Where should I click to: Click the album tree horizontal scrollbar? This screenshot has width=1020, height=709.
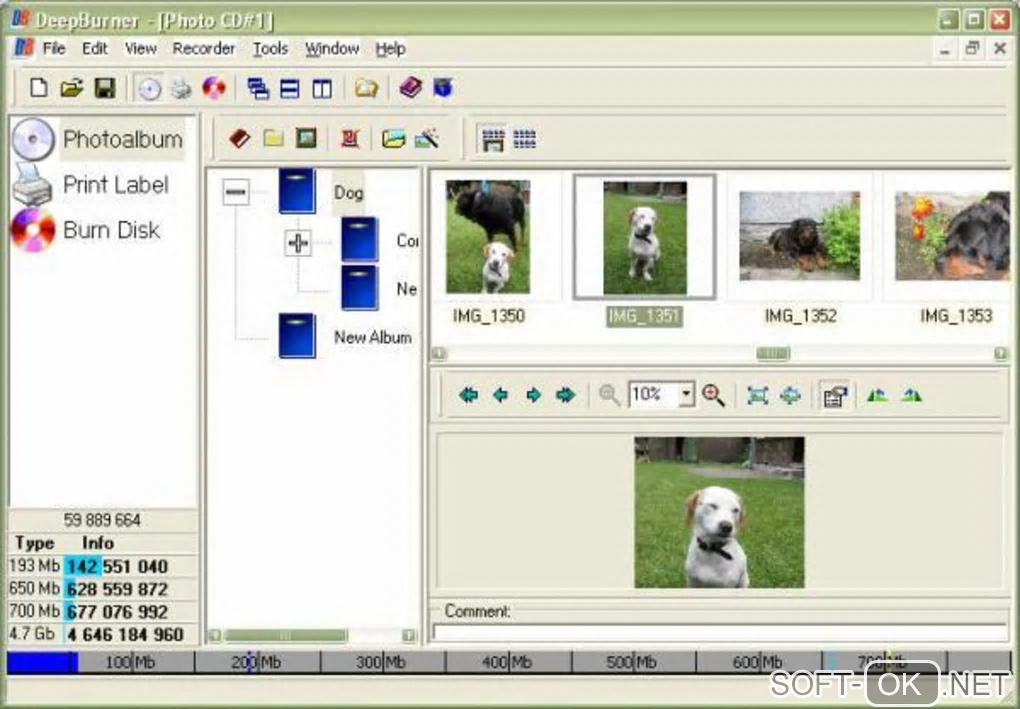click(285, 635)
